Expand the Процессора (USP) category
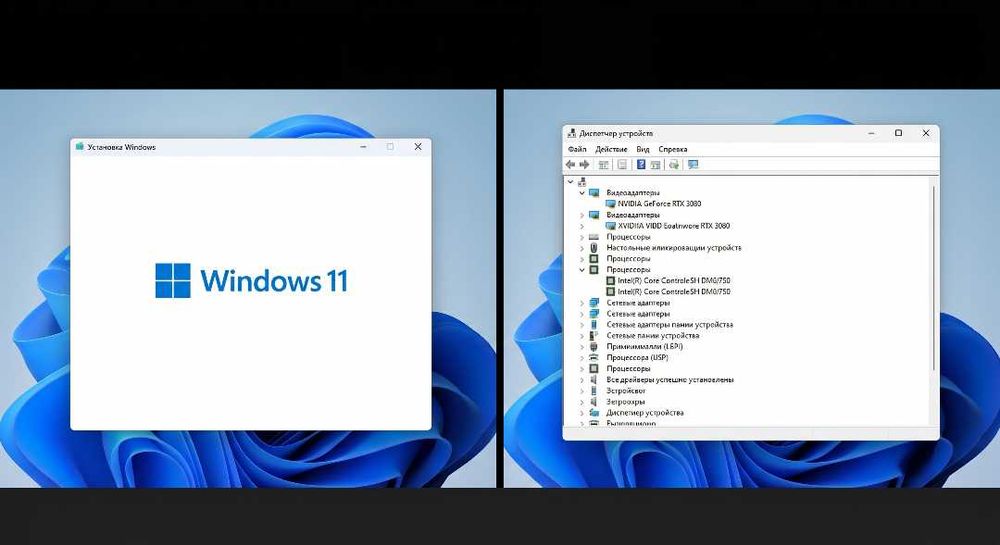This screenshot has width=1000, height=545. [x=582, y=358]
